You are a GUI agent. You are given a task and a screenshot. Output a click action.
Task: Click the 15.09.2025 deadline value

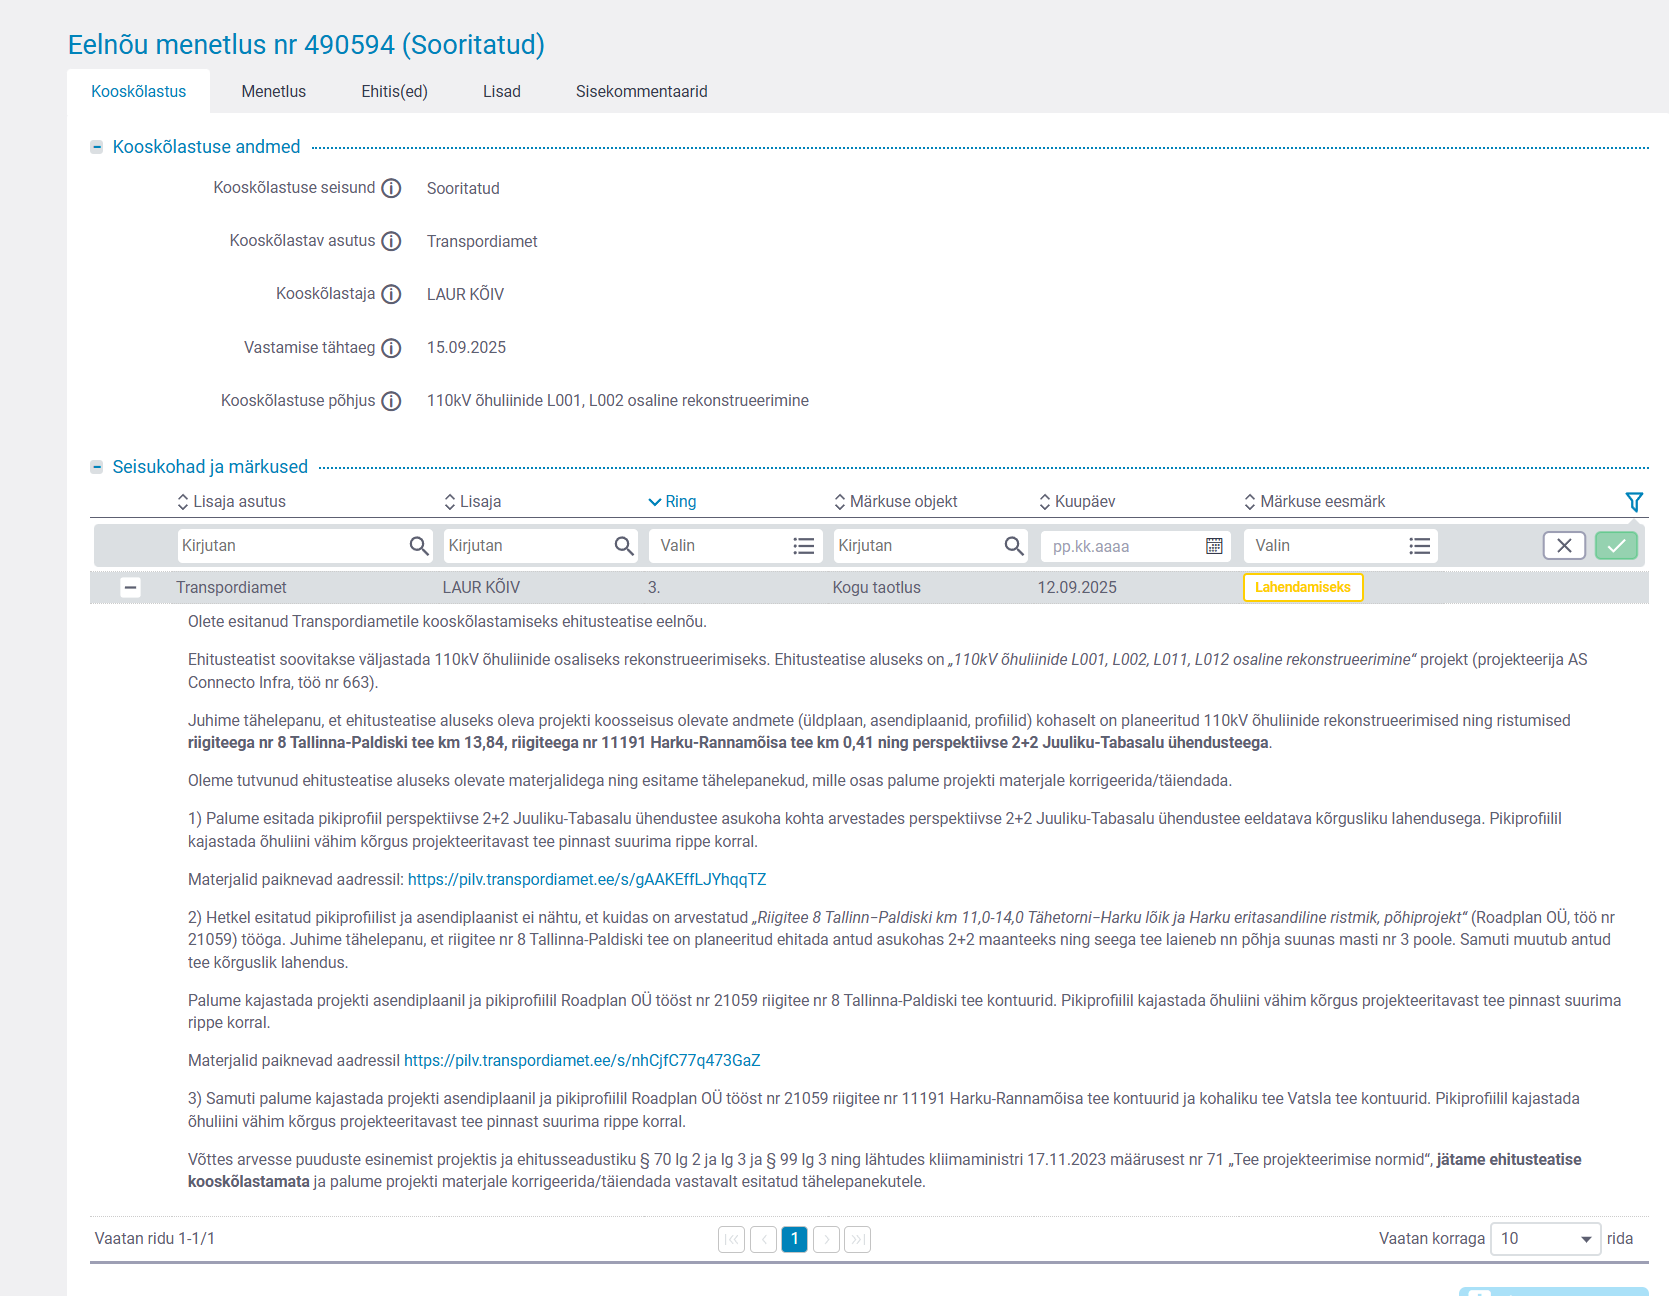466,348
